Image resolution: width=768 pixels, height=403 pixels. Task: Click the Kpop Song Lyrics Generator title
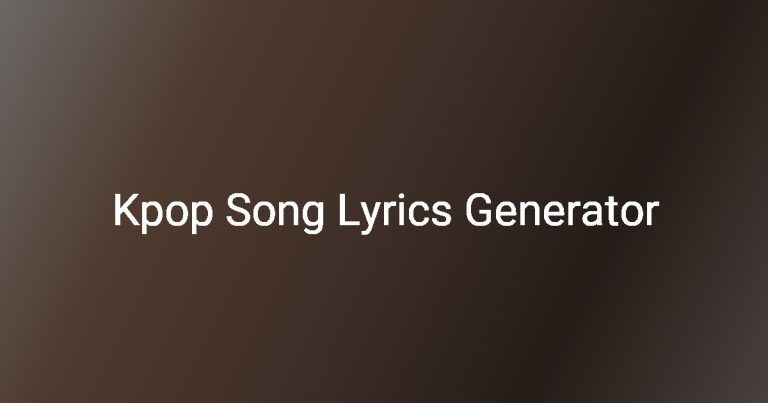(x=386, y=212)
